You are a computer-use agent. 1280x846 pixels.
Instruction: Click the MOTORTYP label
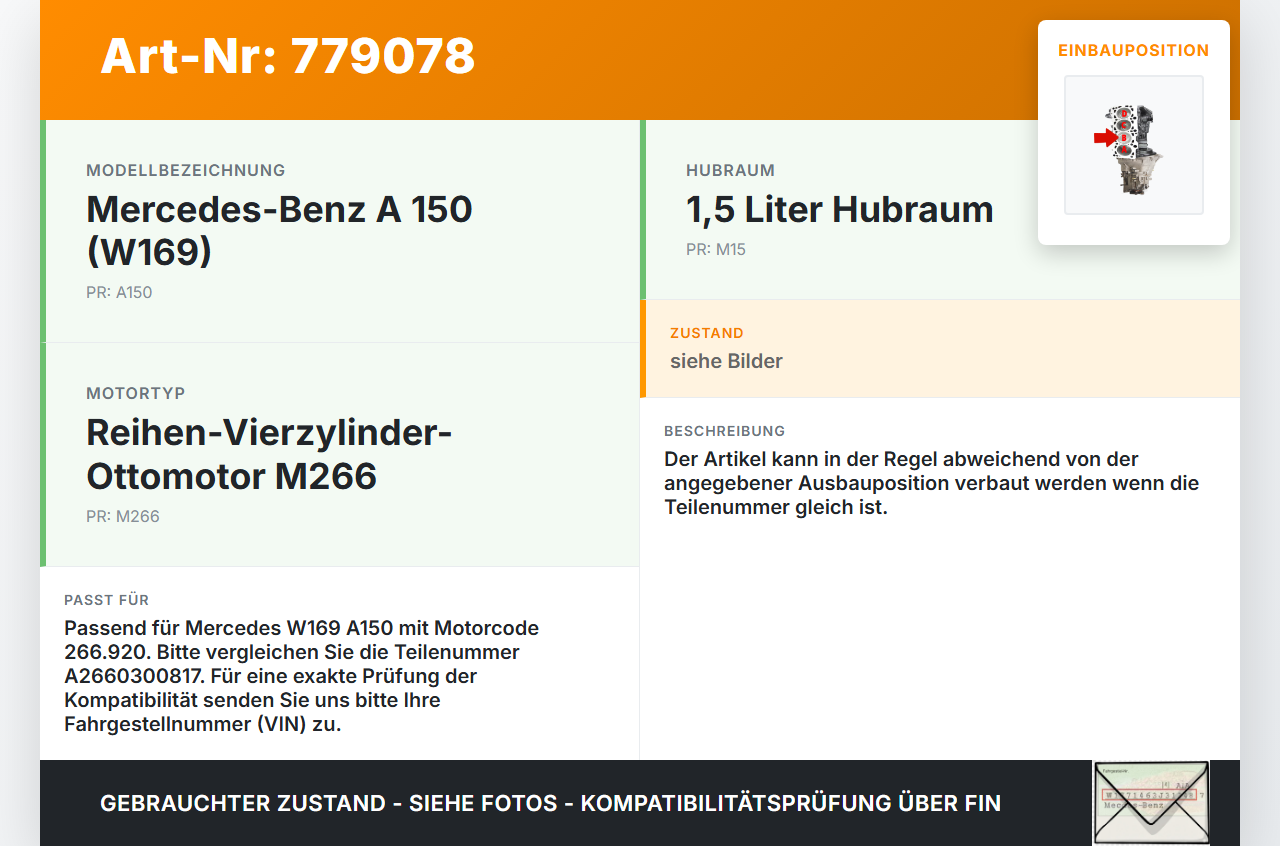(136, 393)
